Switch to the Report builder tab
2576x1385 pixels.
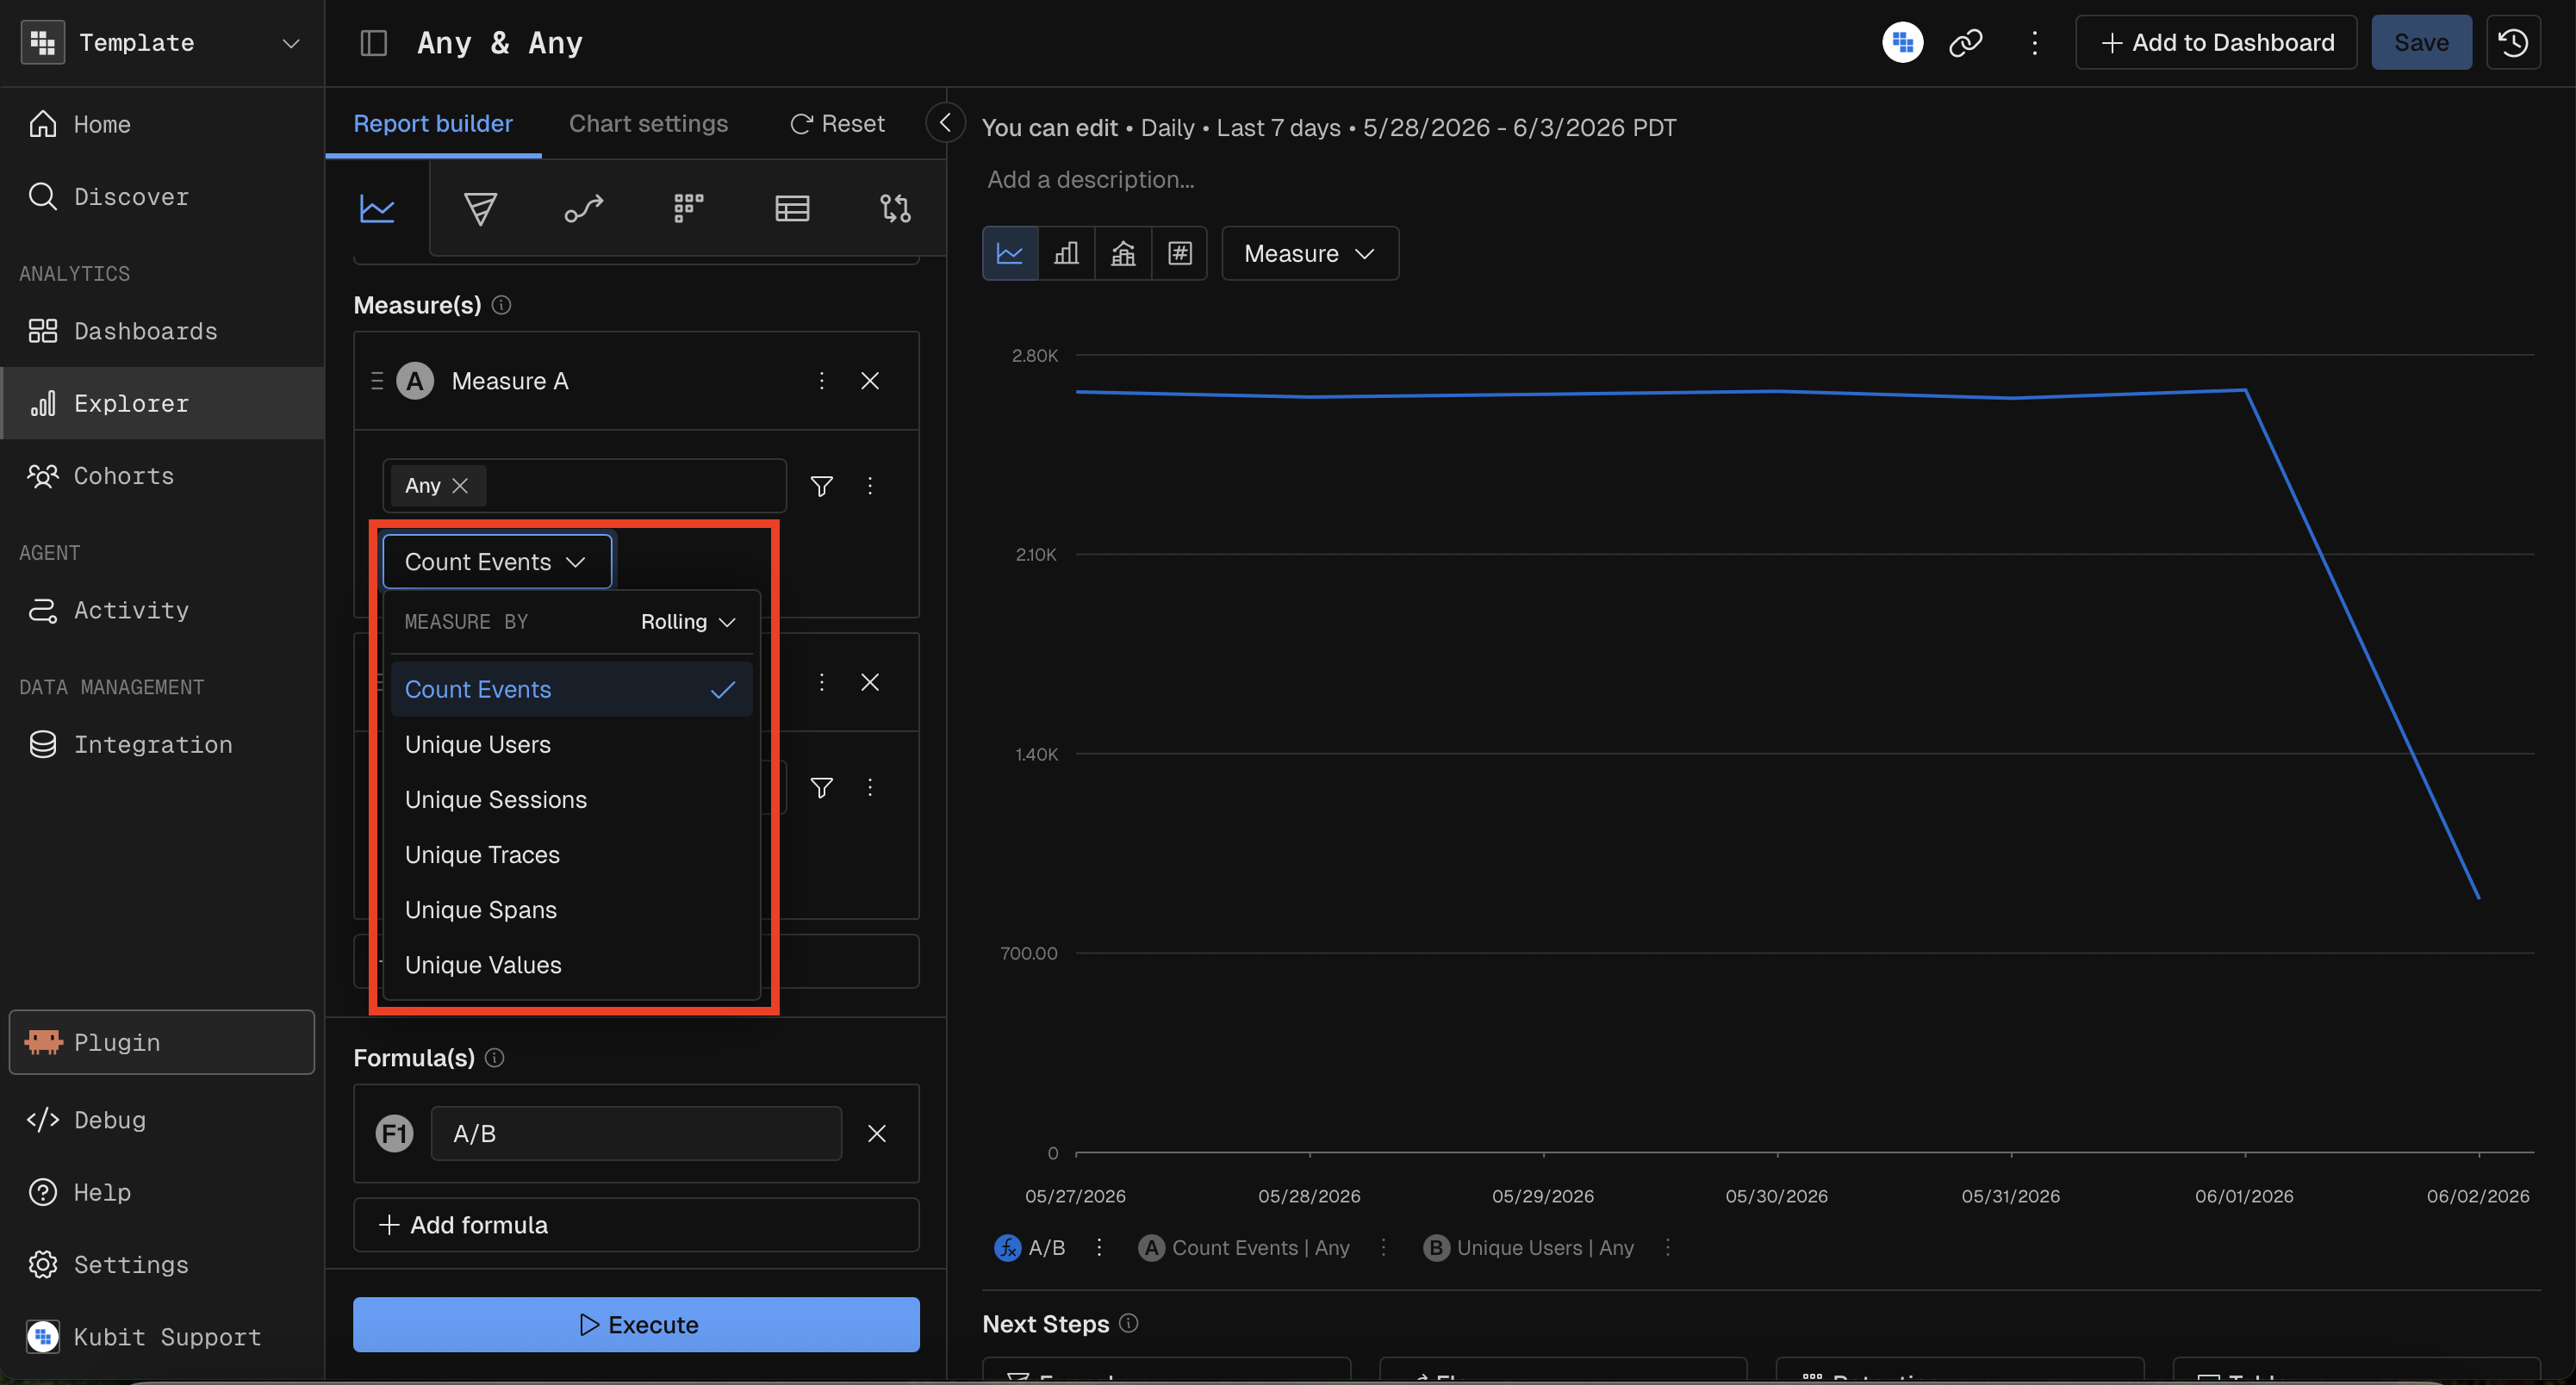tap(433, 123)
